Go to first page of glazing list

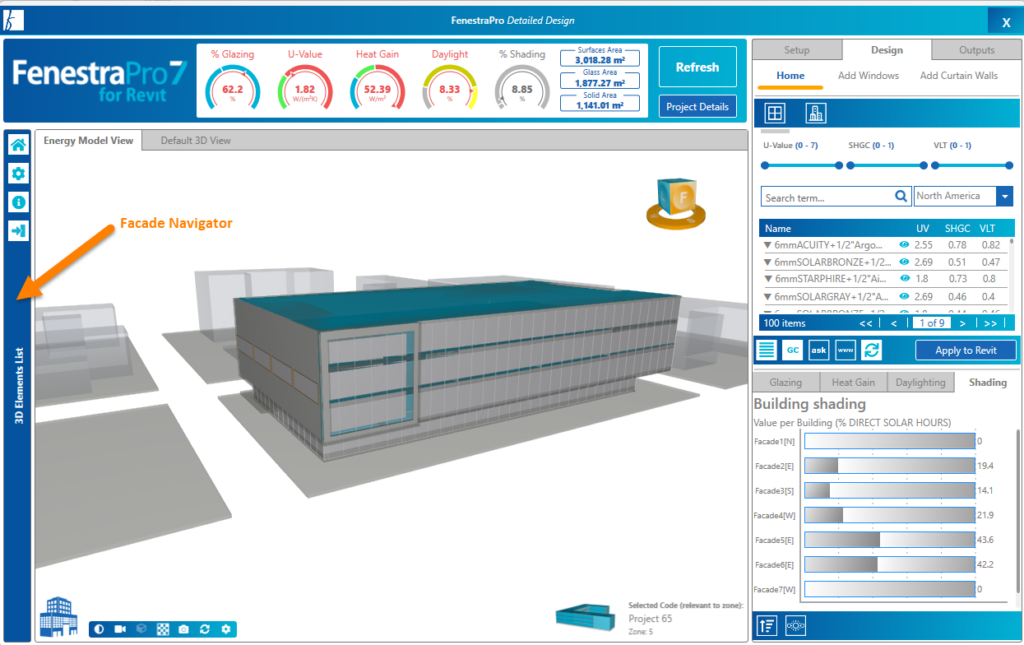coord(866,323)
